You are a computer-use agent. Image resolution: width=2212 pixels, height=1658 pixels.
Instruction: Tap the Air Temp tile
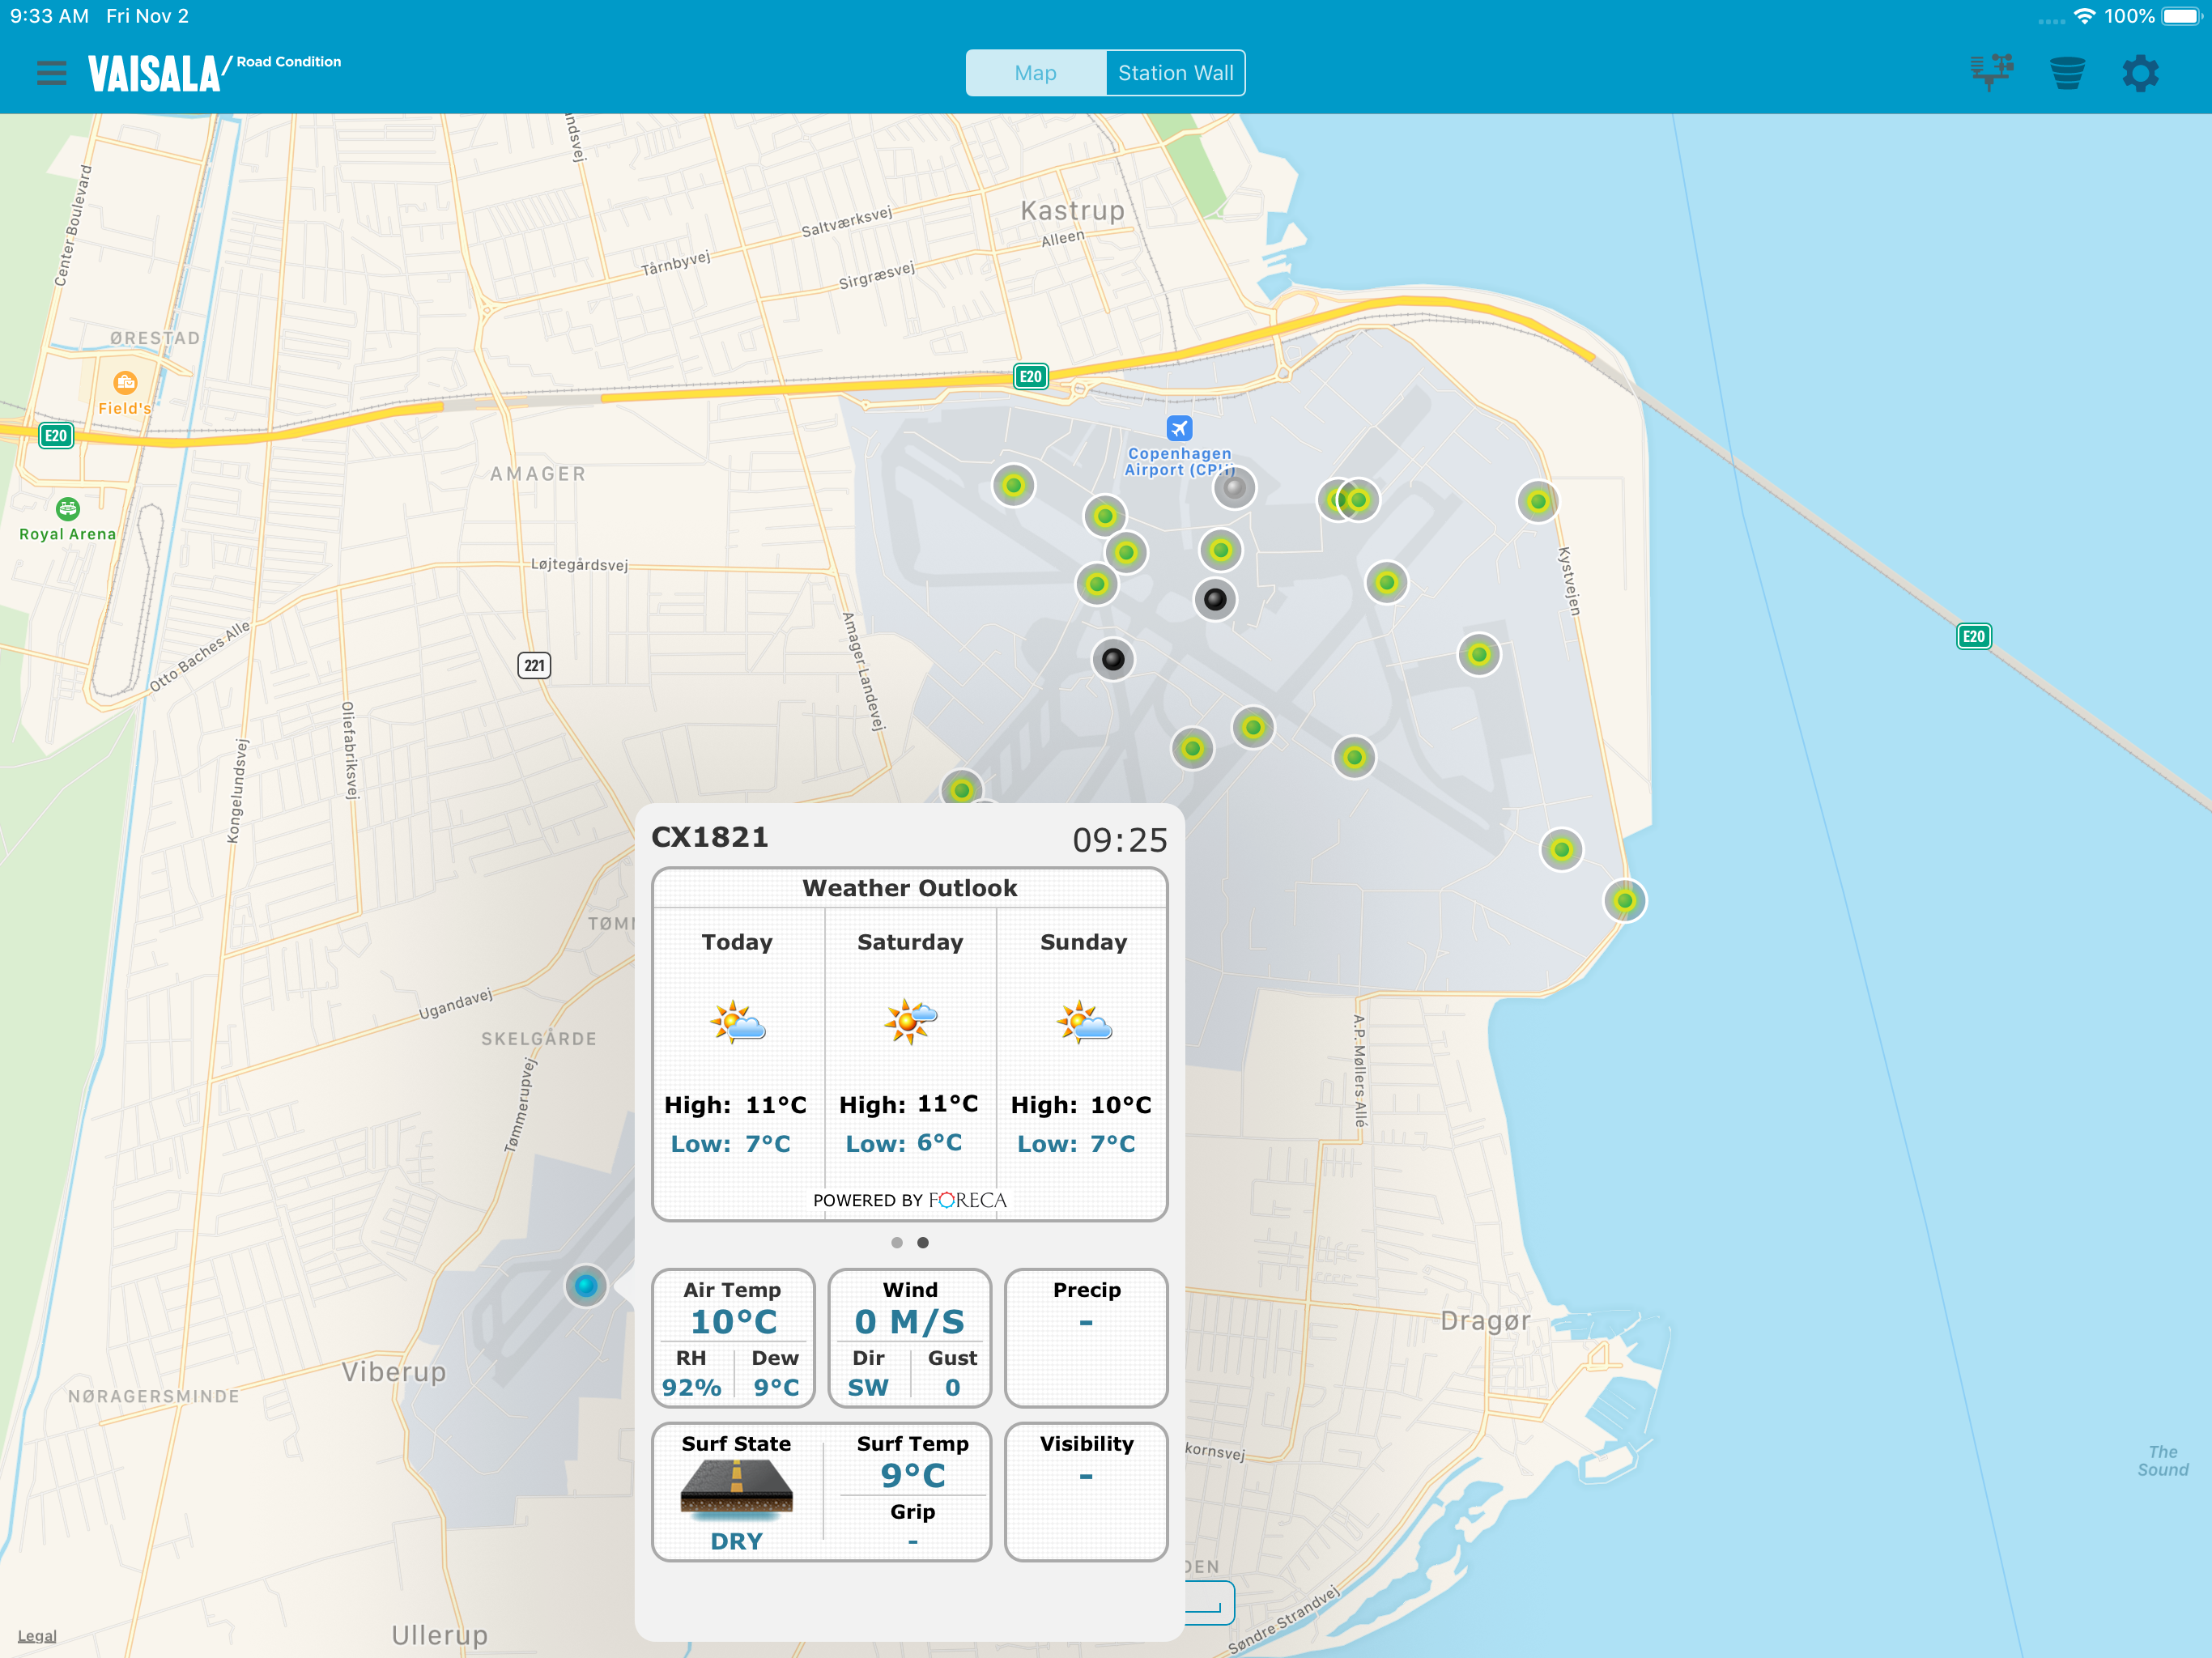pos(733,1337)
